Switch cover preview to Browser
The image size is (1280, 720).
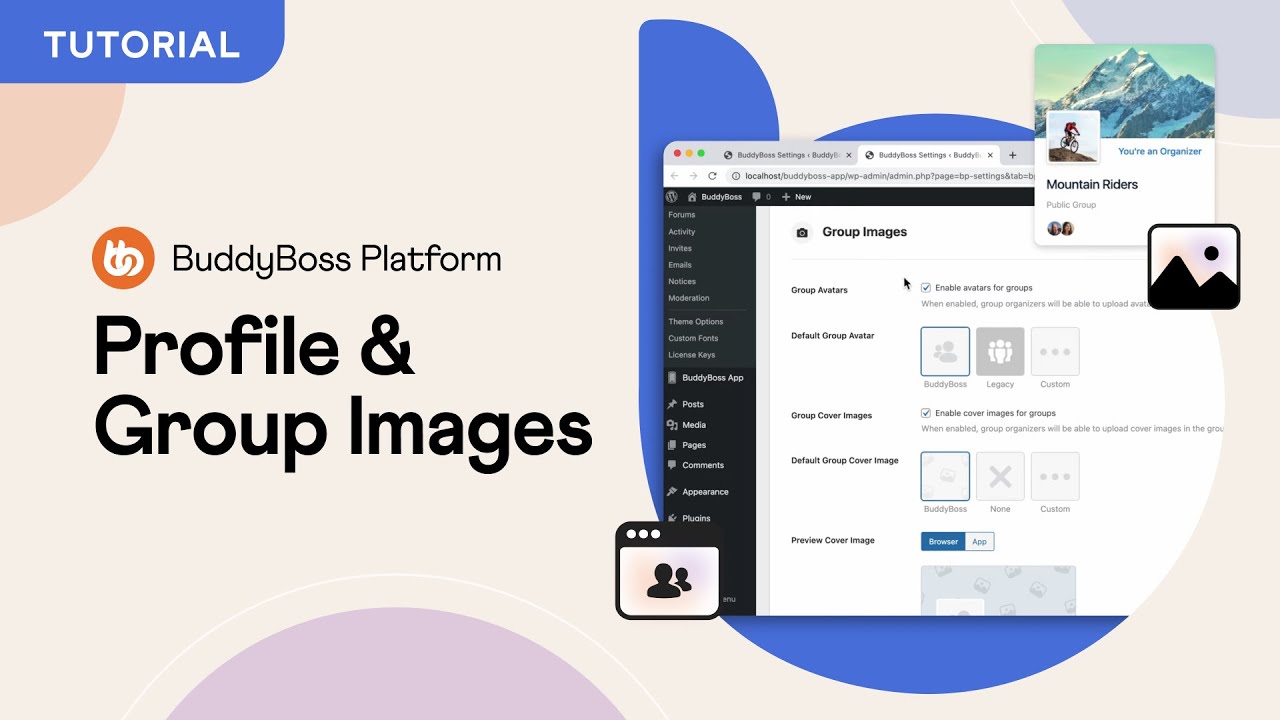click(x=943, y=542)
